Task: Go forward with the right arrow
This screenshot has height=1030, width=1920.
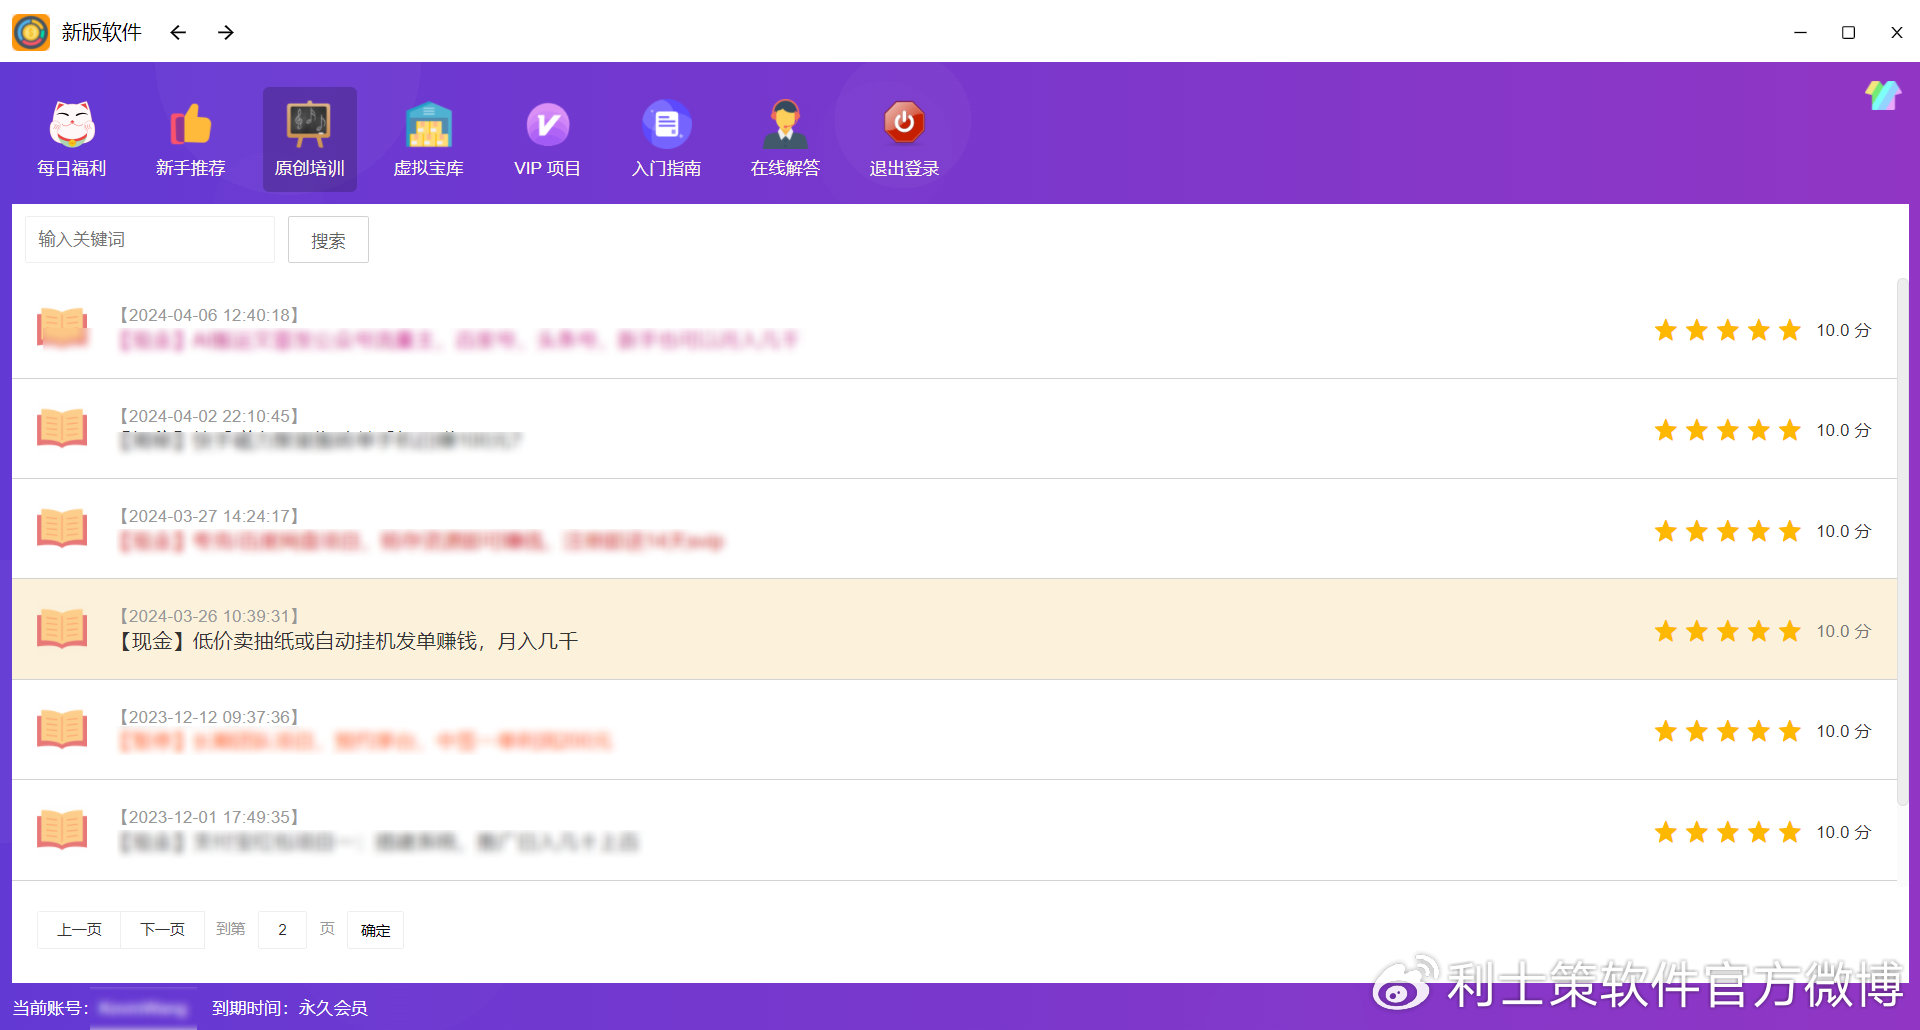Action: point(226,33)
